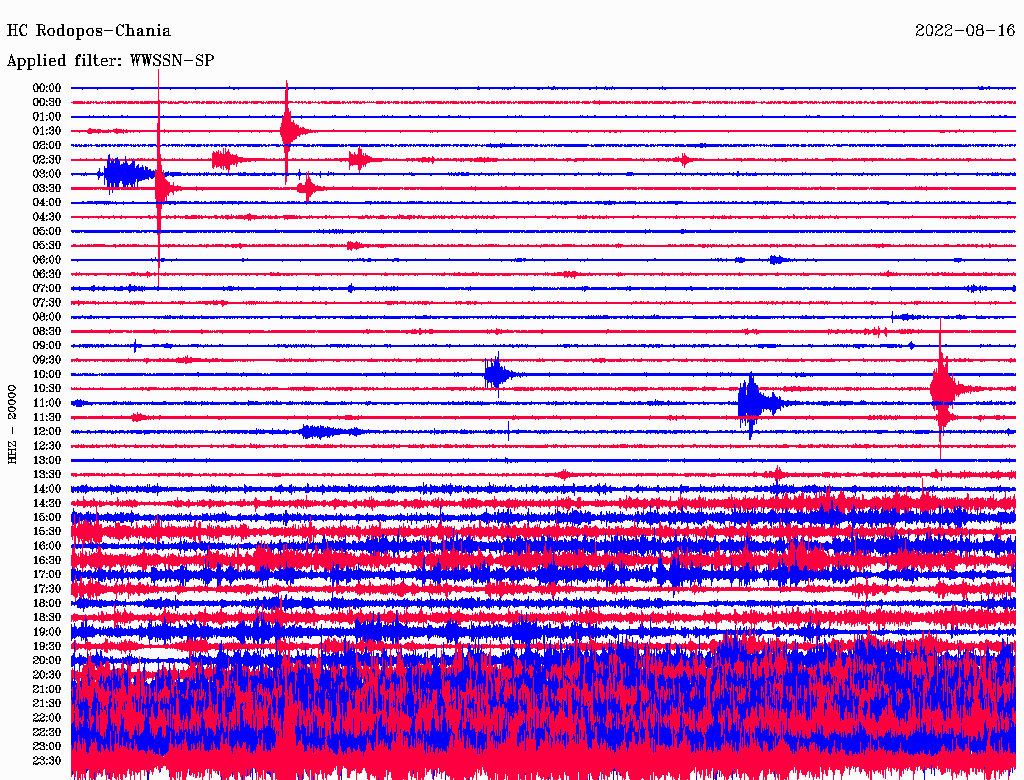Screen dimensions: 1024x780
Task: Select the 03:00 time label
Action: 47,174
